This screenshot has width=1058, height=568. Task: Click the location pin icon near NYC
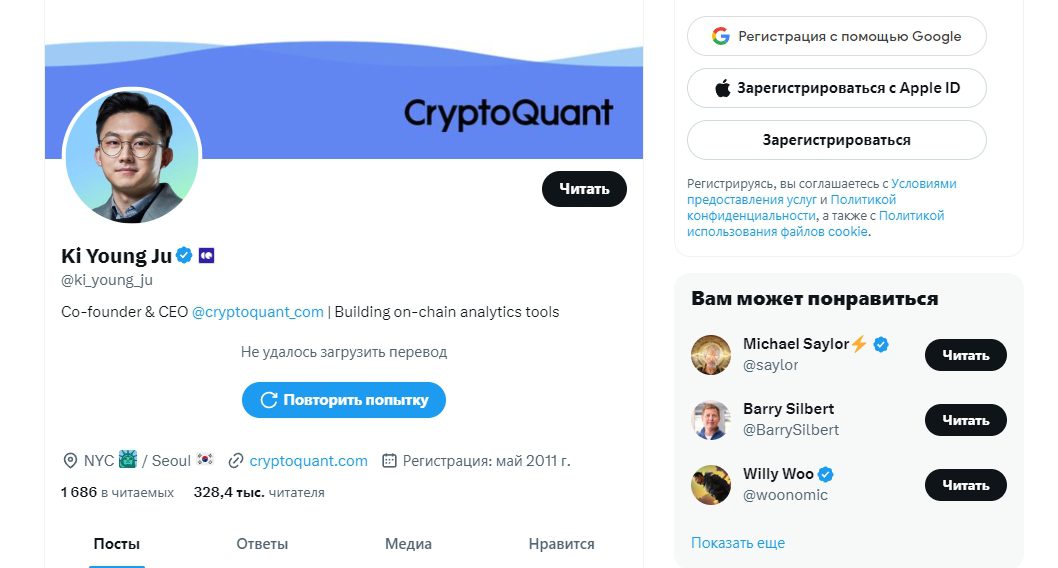(70, 461)
